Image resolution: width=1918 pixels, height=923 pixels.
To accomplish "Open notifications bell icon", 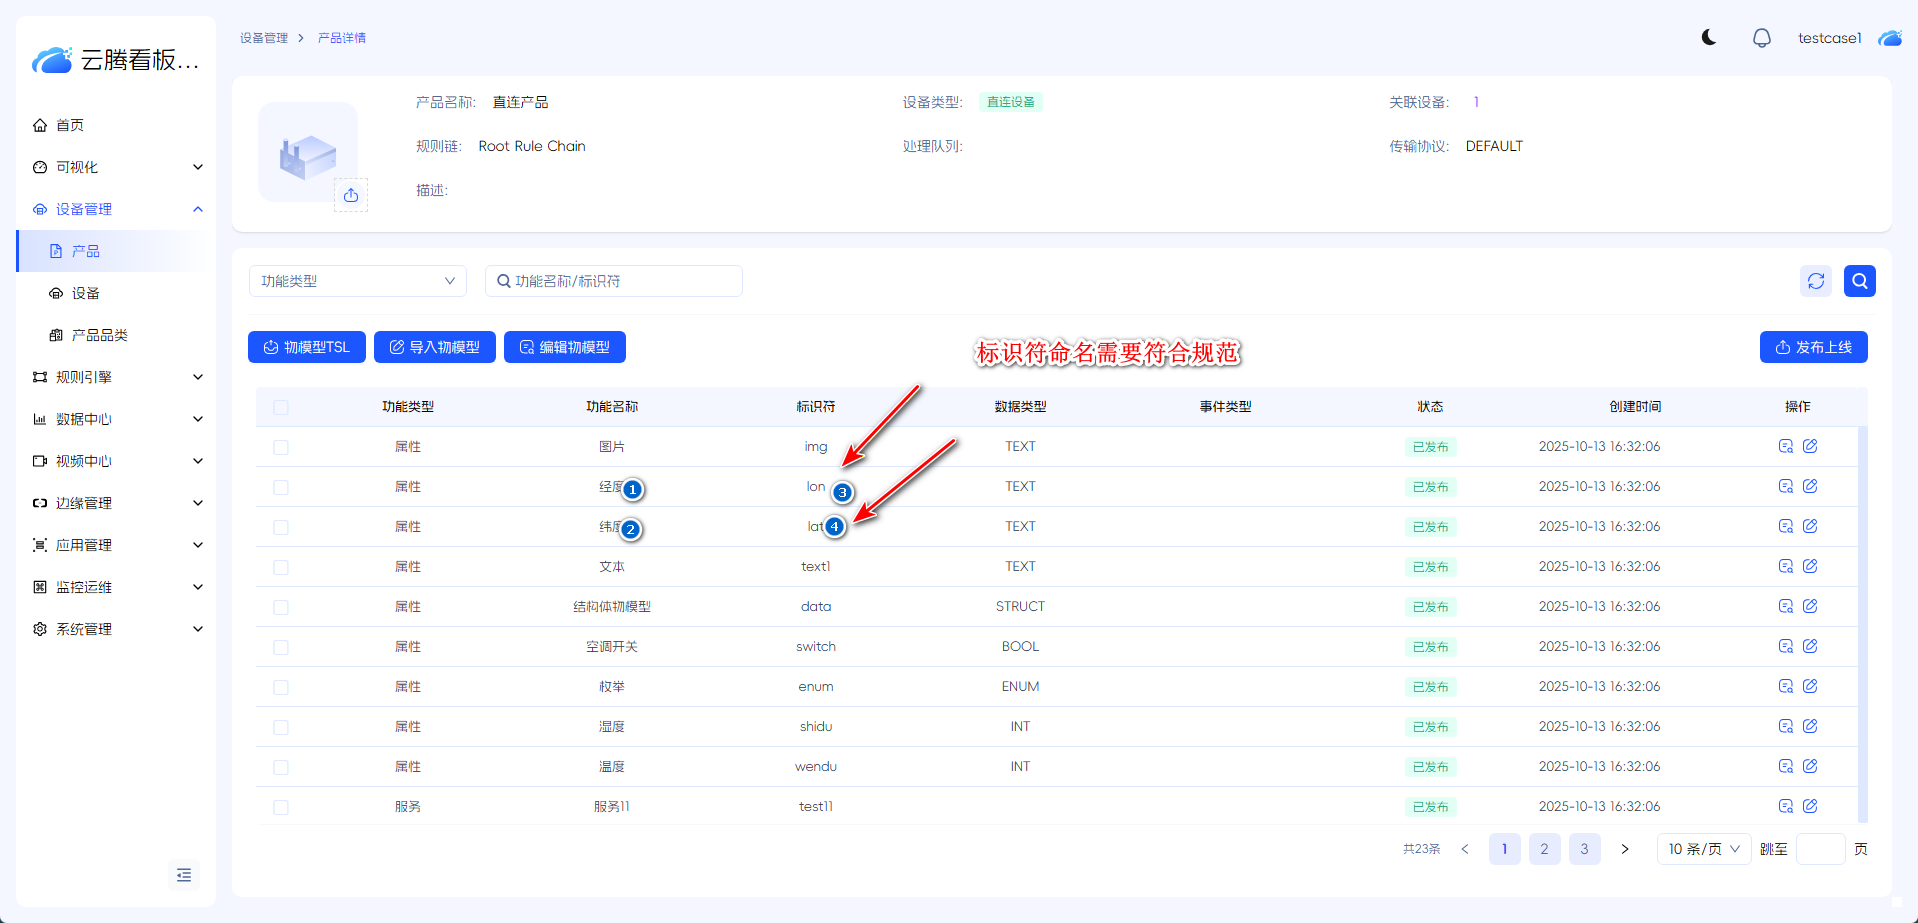I will pyautogui.click(x=1761, y=38).
